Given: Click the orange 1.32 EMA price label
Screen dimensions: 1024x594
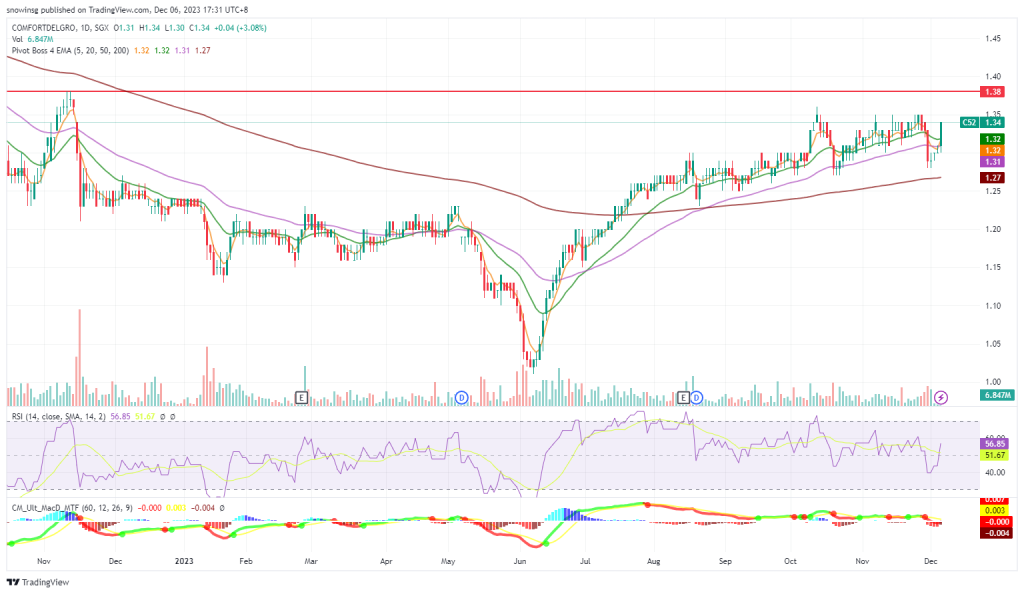Looking at the screenshot, I should (993, 150).
